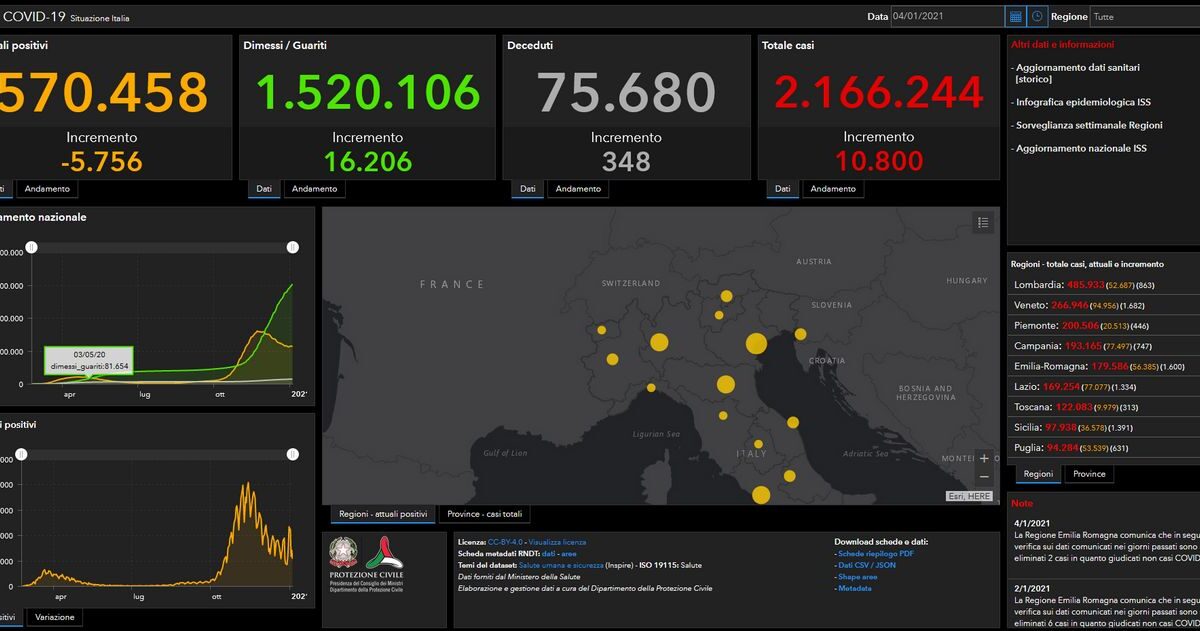Click the Data field showing 04/01/2021

(x=948, y=17)
